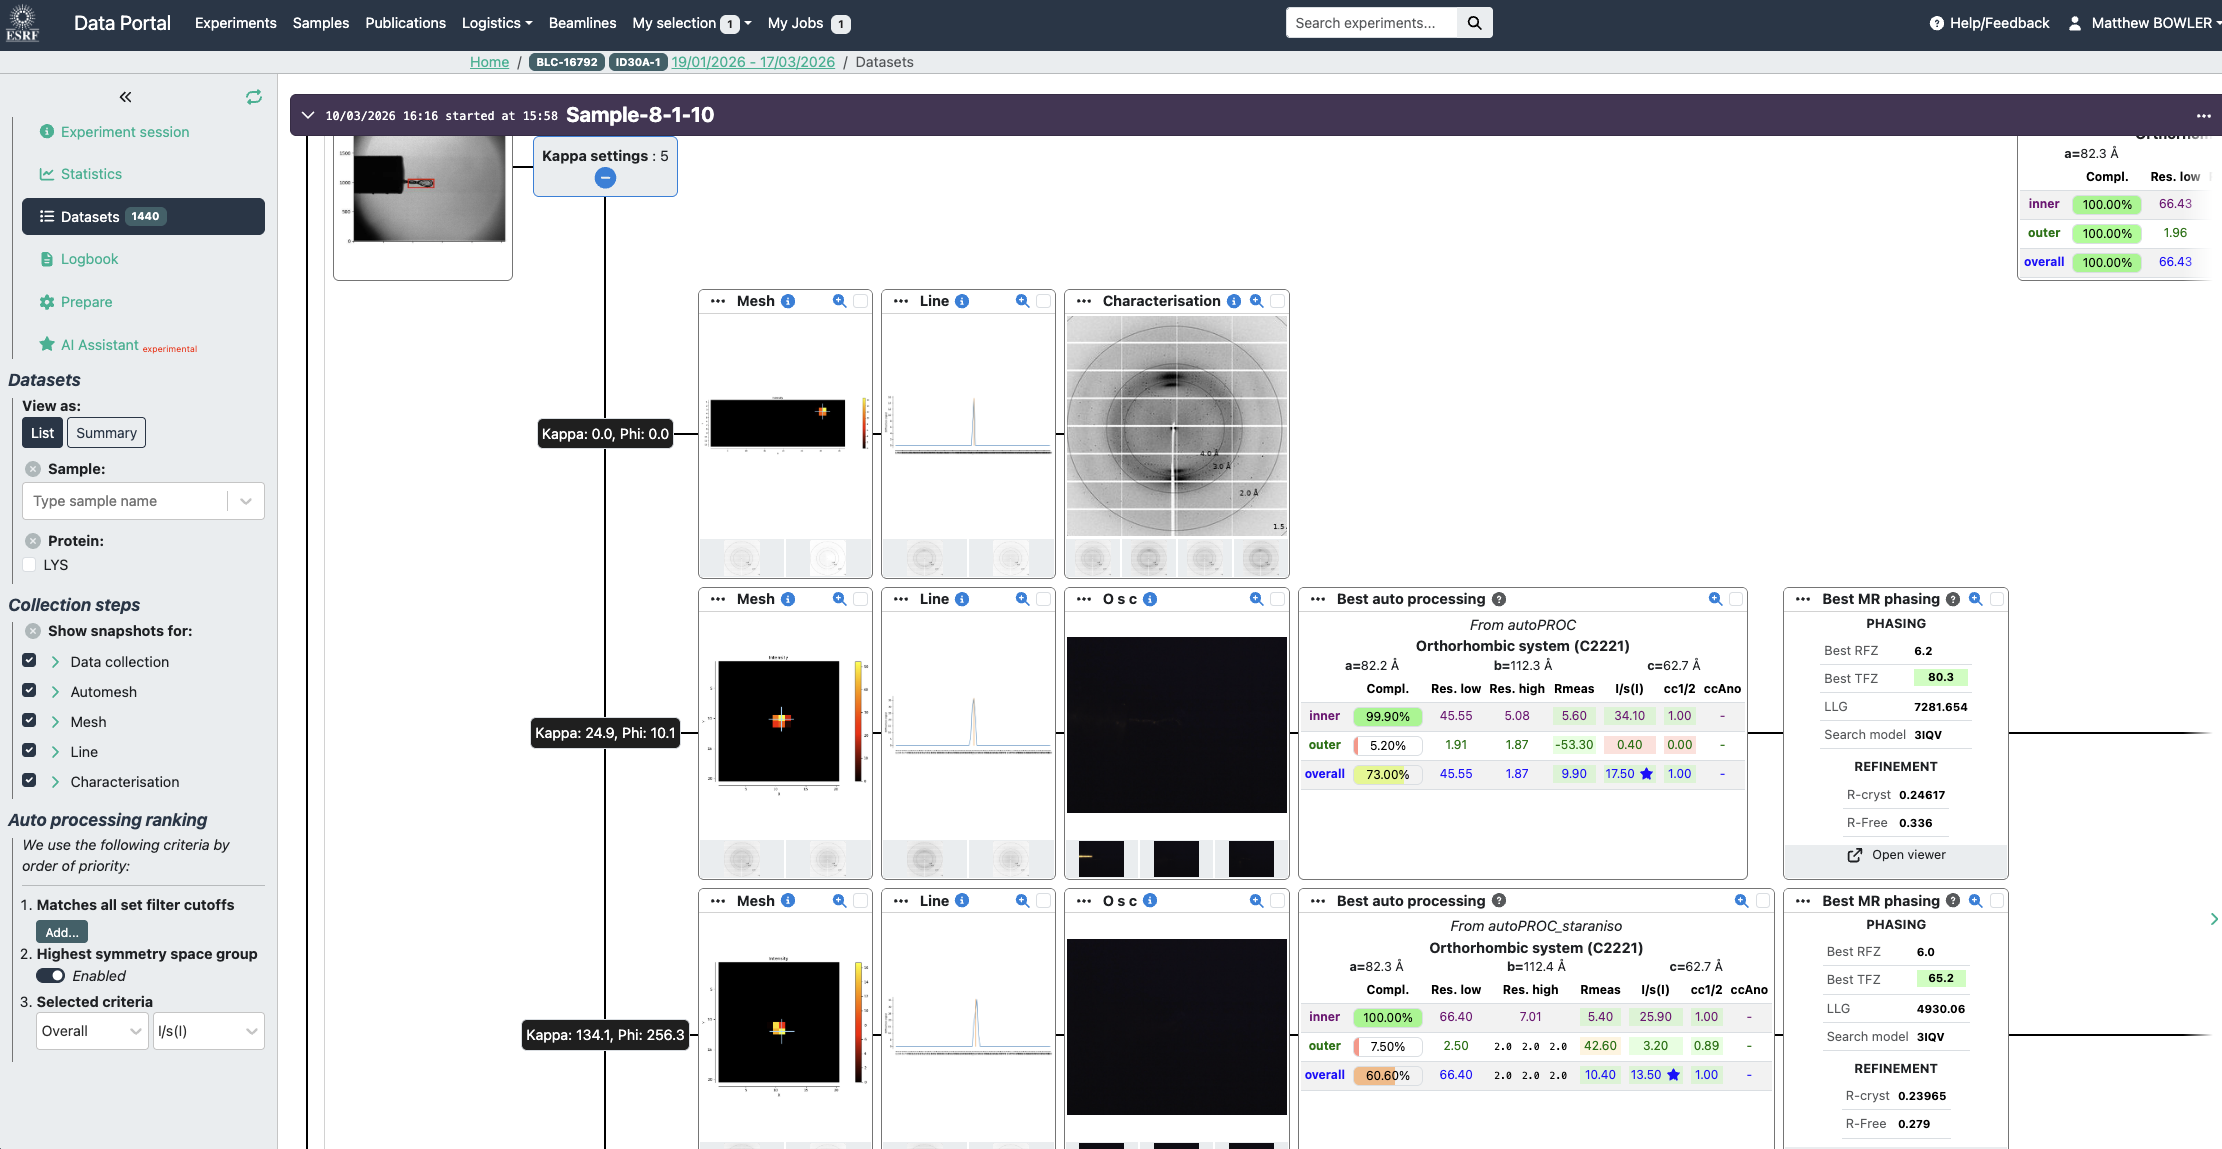Open the Logistics dropdown menu
Screen dimensions: 2222x1149
496,23
